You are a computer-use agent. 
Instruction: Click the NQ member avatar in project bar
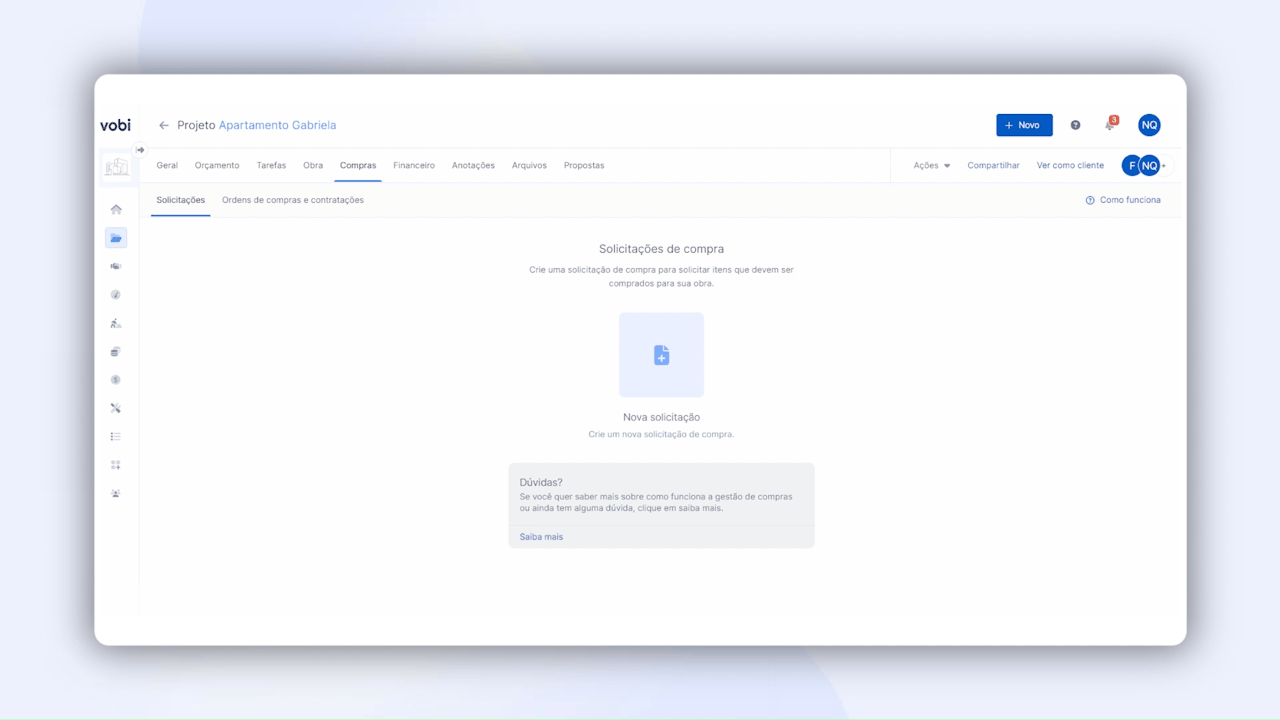pos(1150,165)
